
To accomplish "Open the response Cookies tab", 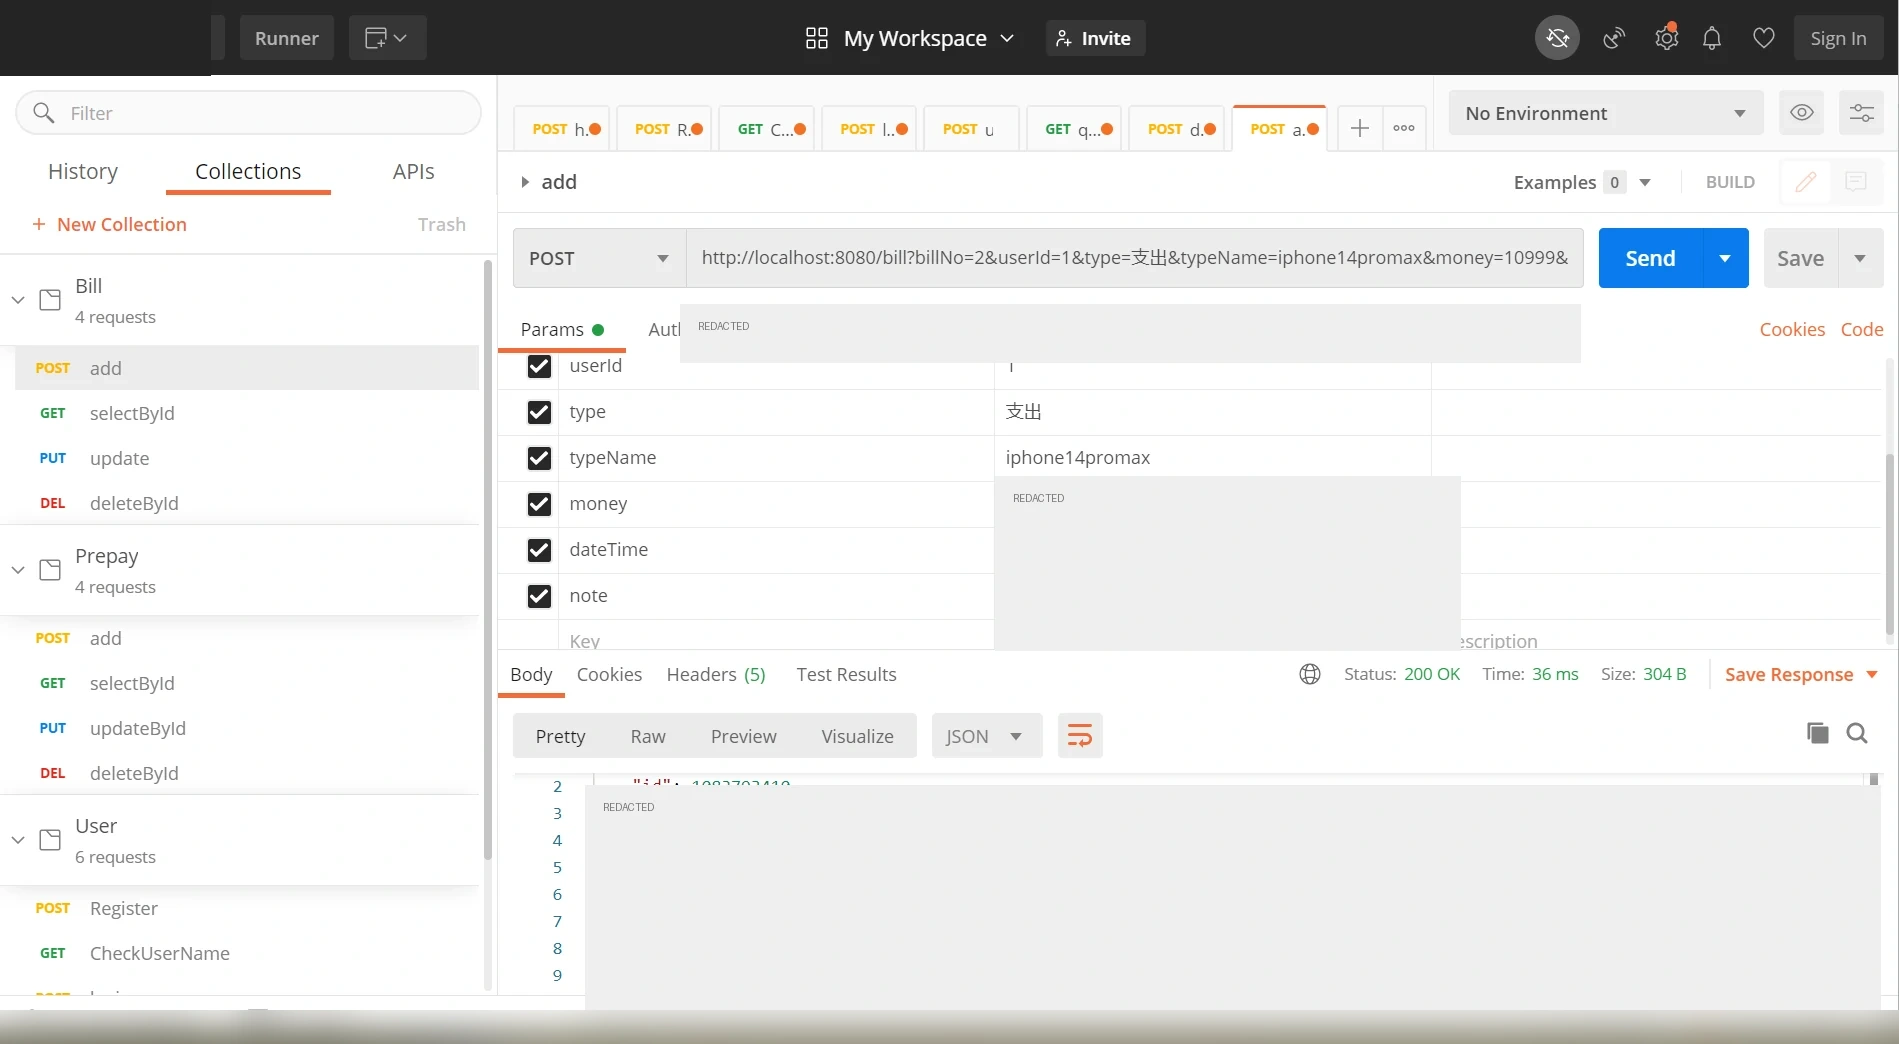I will pos(609,674).
